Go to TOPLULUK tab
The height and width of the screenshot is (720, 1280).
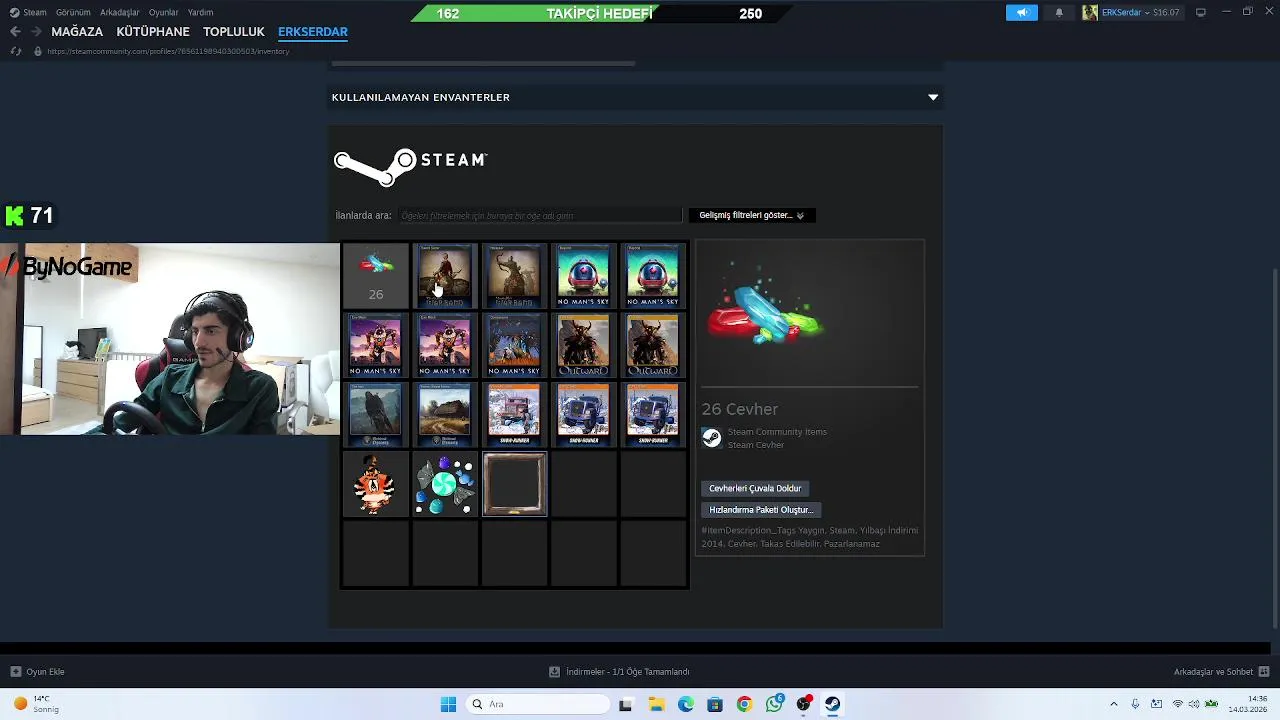tap(234, 32)
